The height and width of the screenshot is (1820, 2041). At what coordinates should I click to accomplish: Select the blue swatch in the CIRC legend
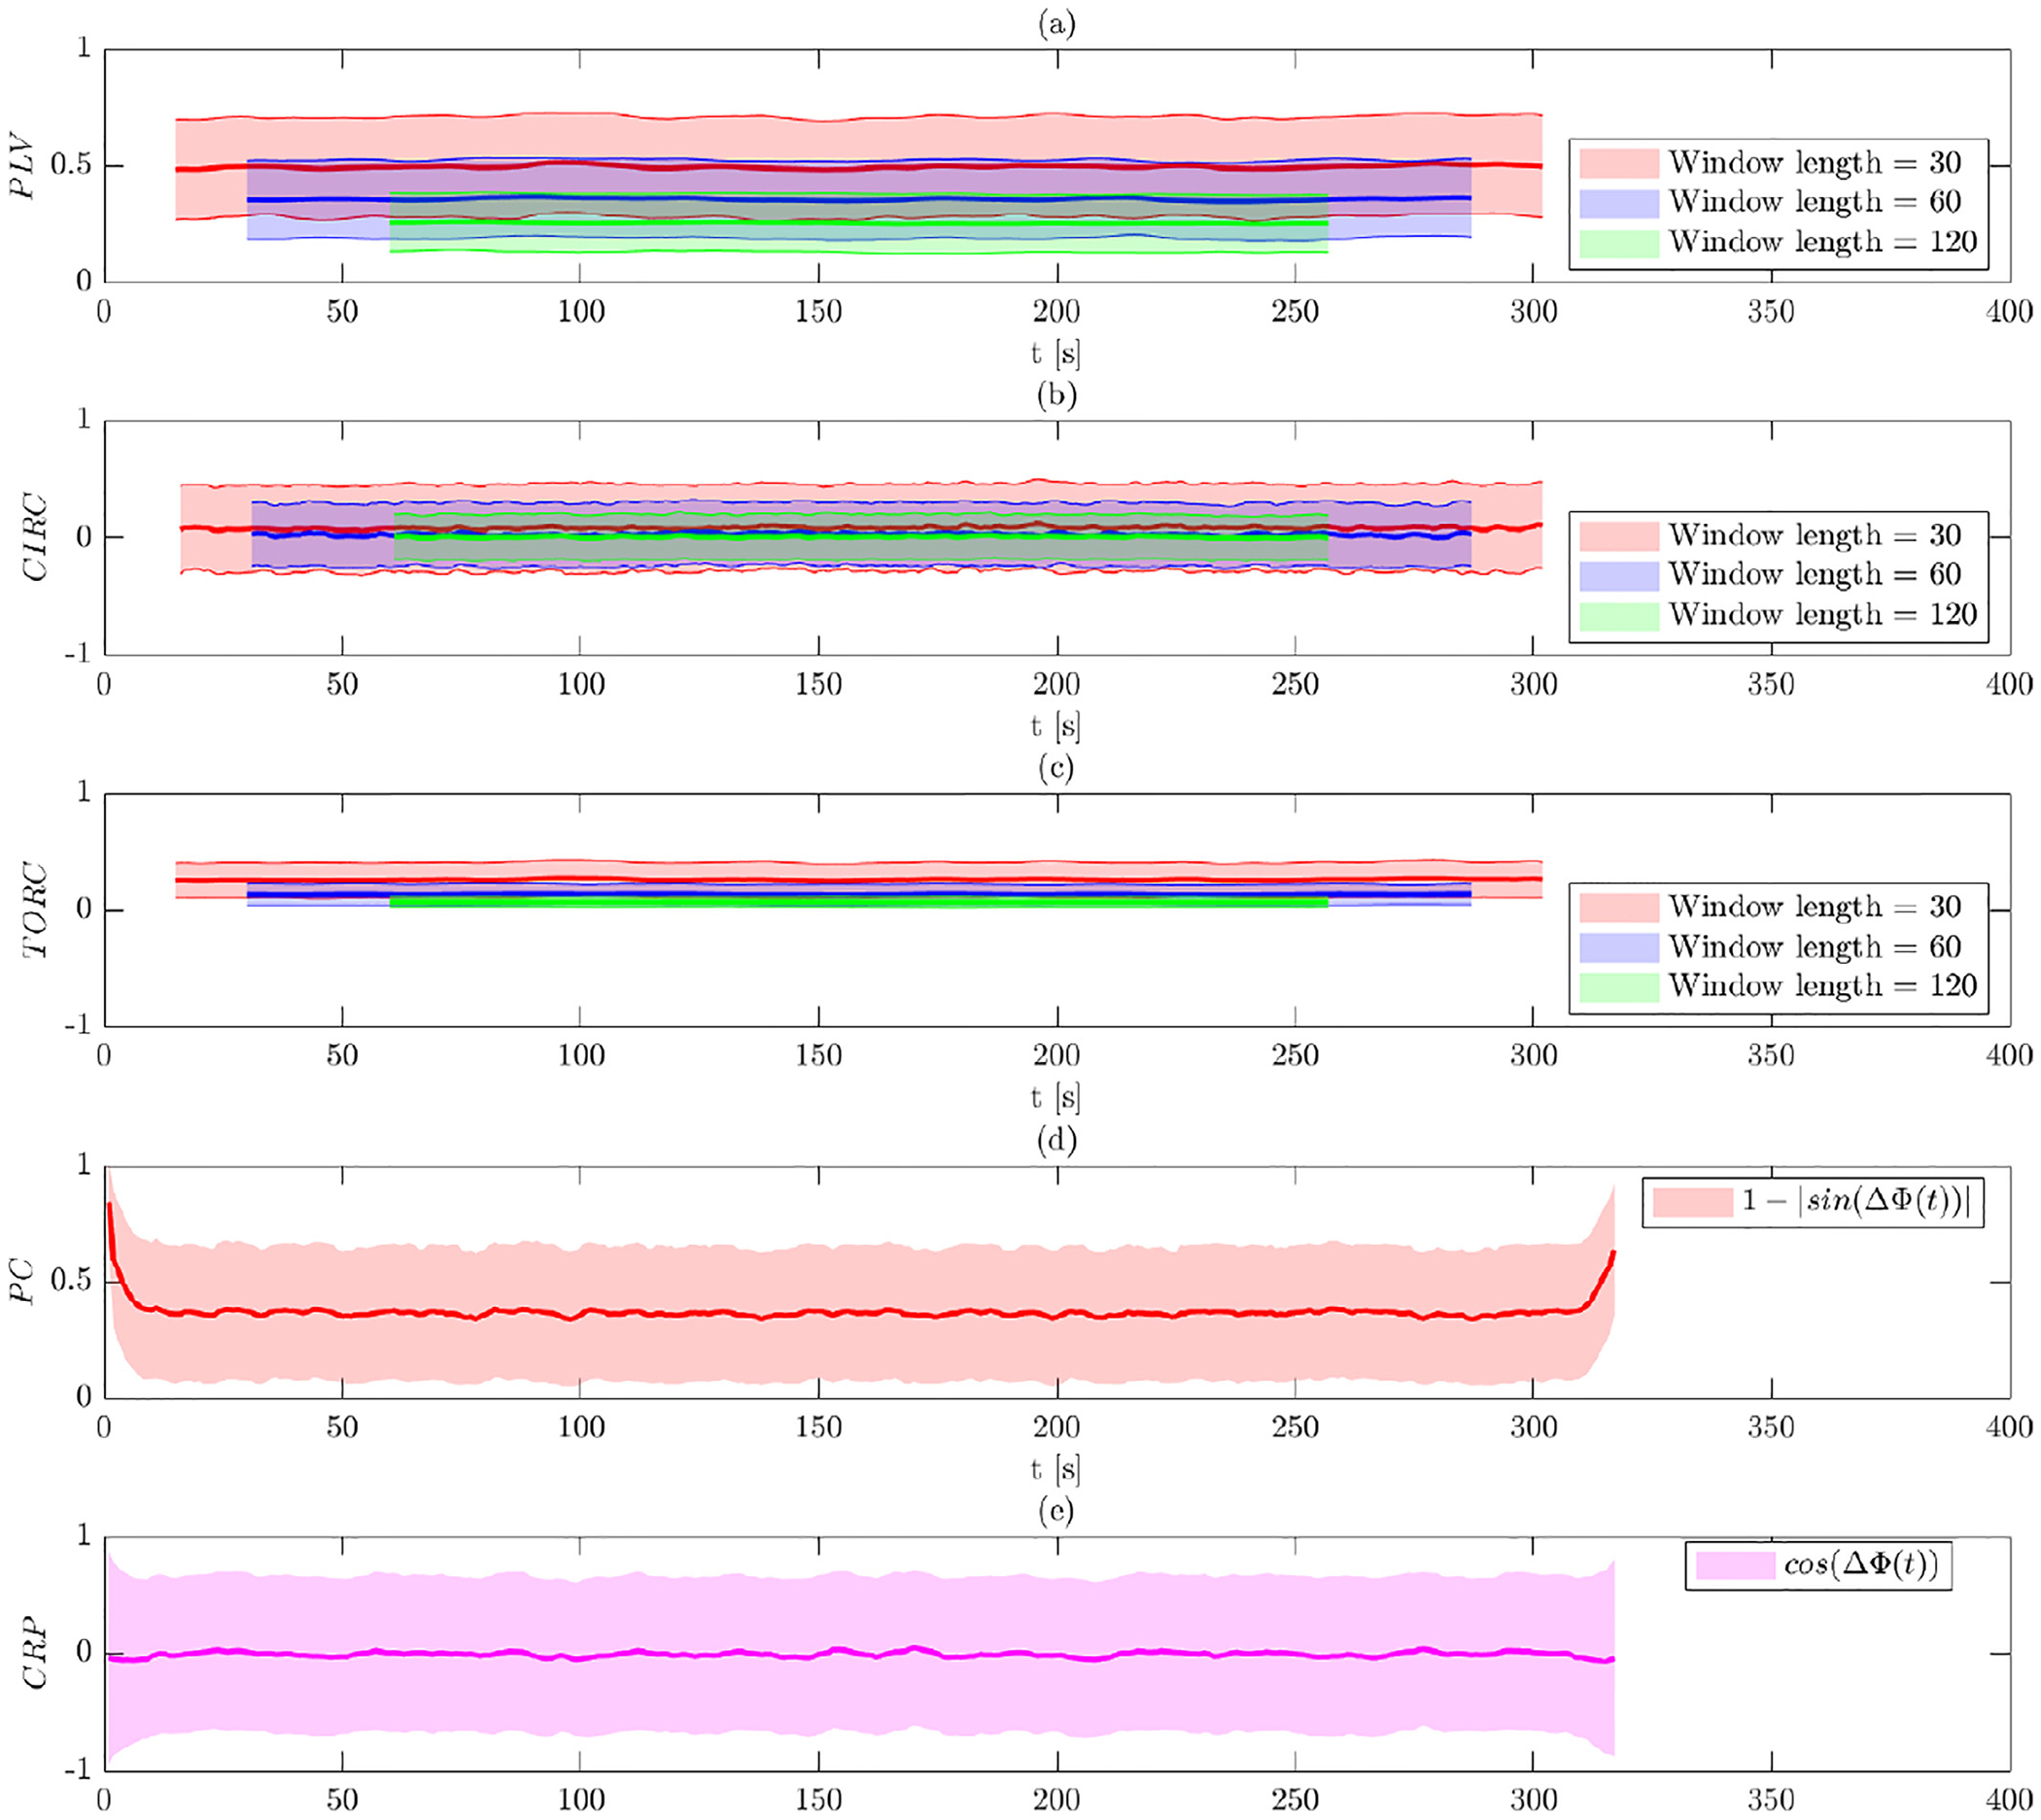pyautogui.click(x=1619, y=575)
